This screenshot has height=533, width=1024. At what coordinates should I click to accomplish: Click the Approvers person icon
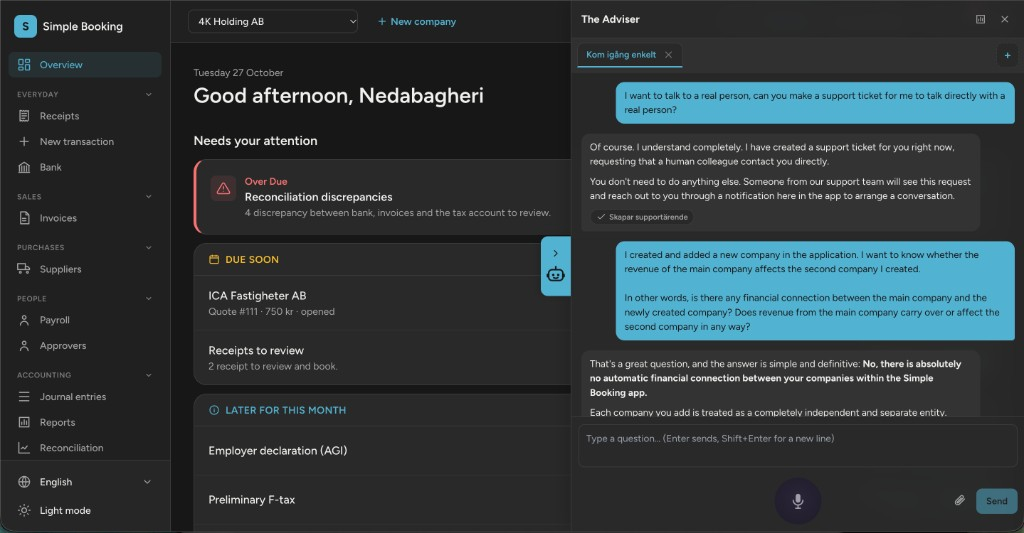click(x=24, y=346)
